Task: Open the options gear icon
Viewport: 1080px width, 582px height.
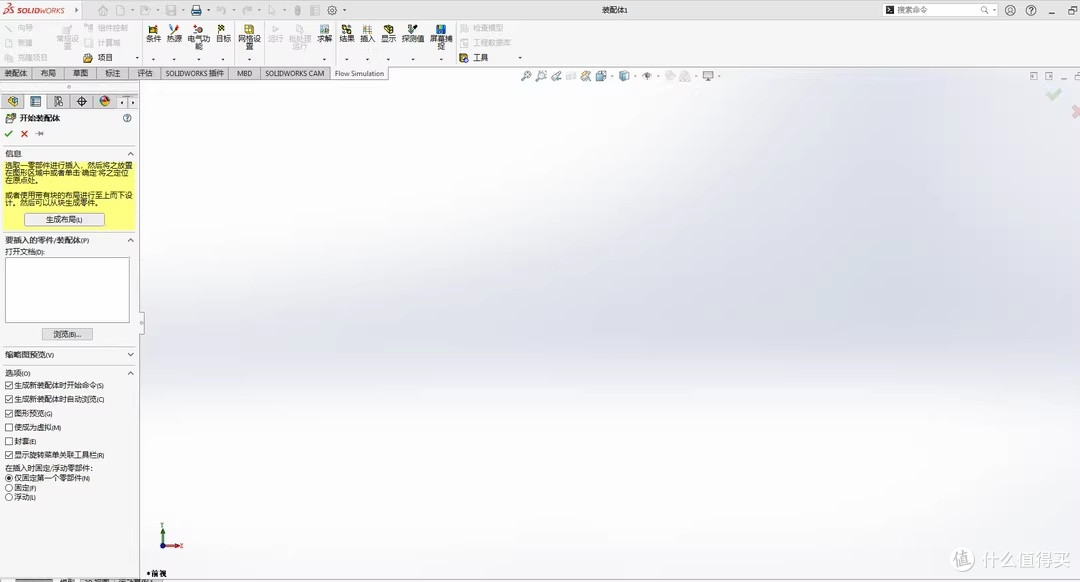Action: [x=332, y=10]
